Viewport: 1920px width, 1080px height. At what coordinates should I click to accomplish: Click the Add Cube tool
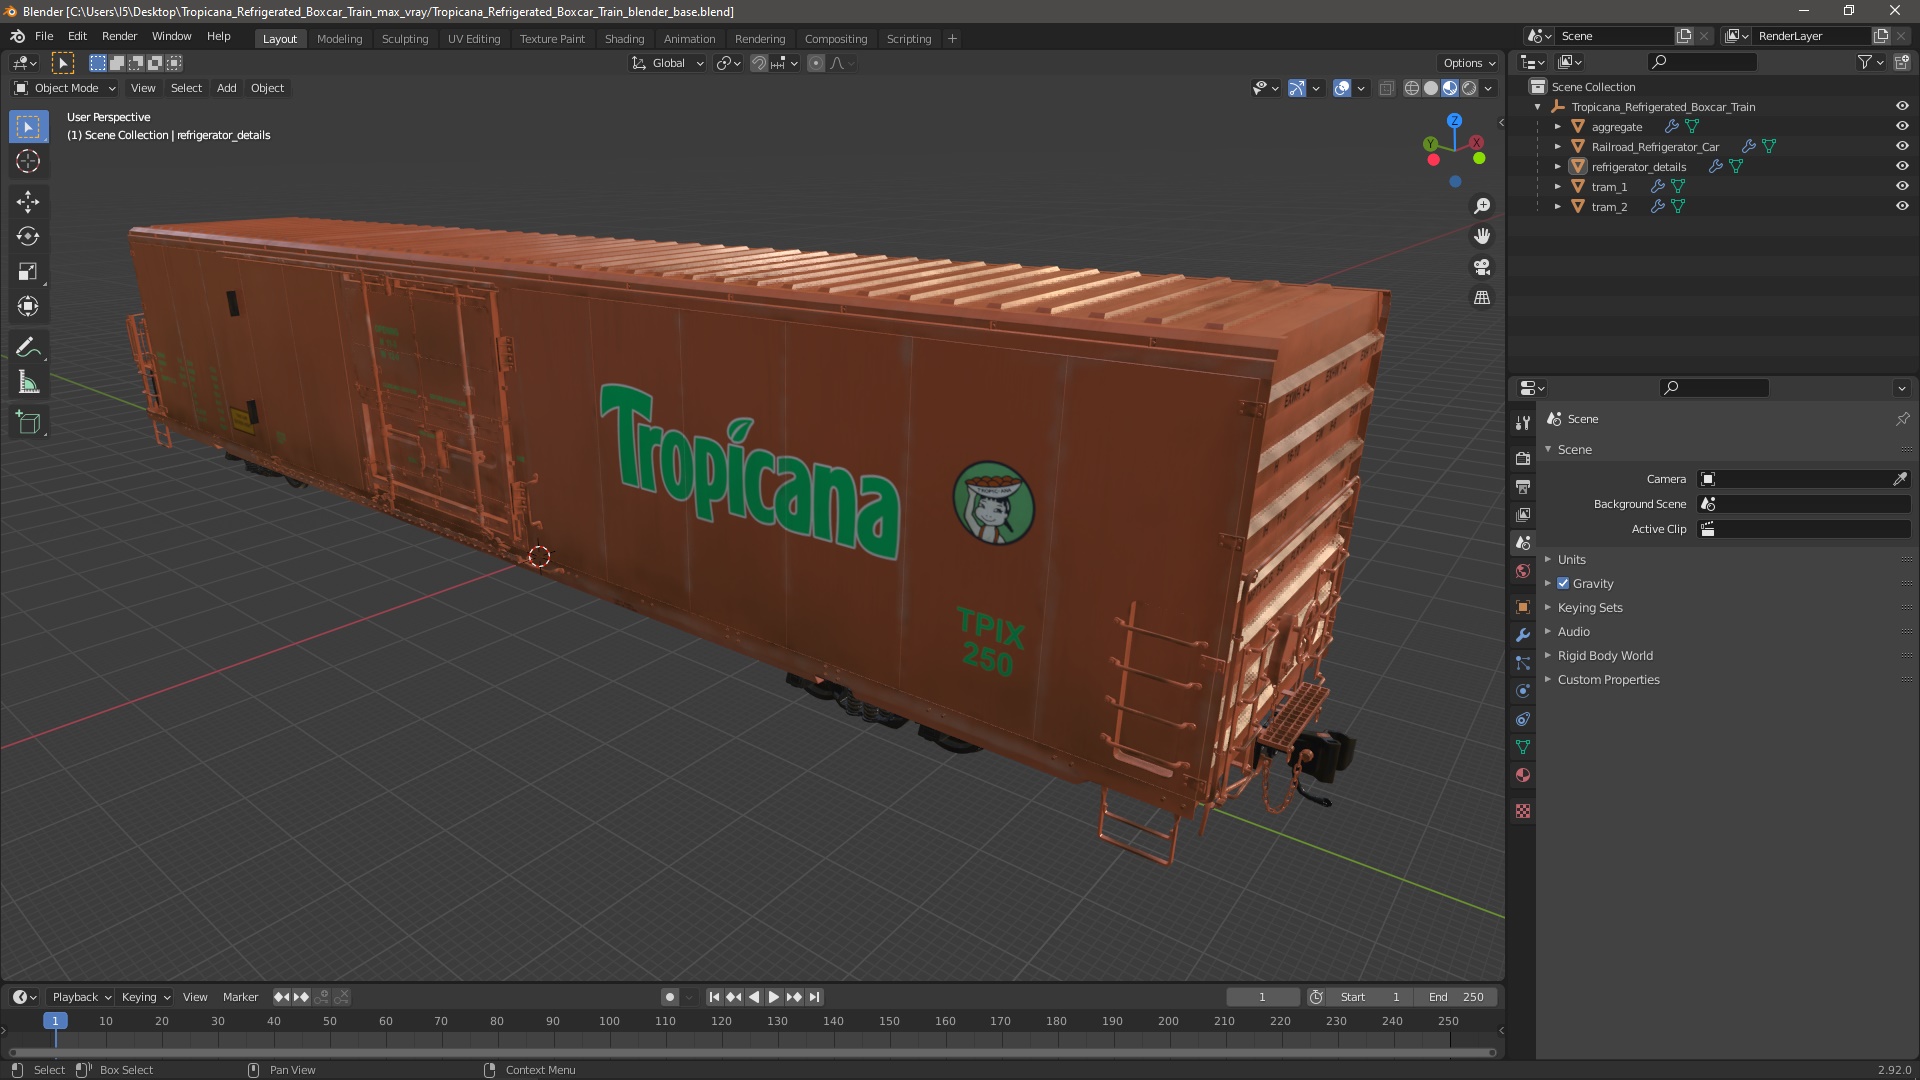28,423
